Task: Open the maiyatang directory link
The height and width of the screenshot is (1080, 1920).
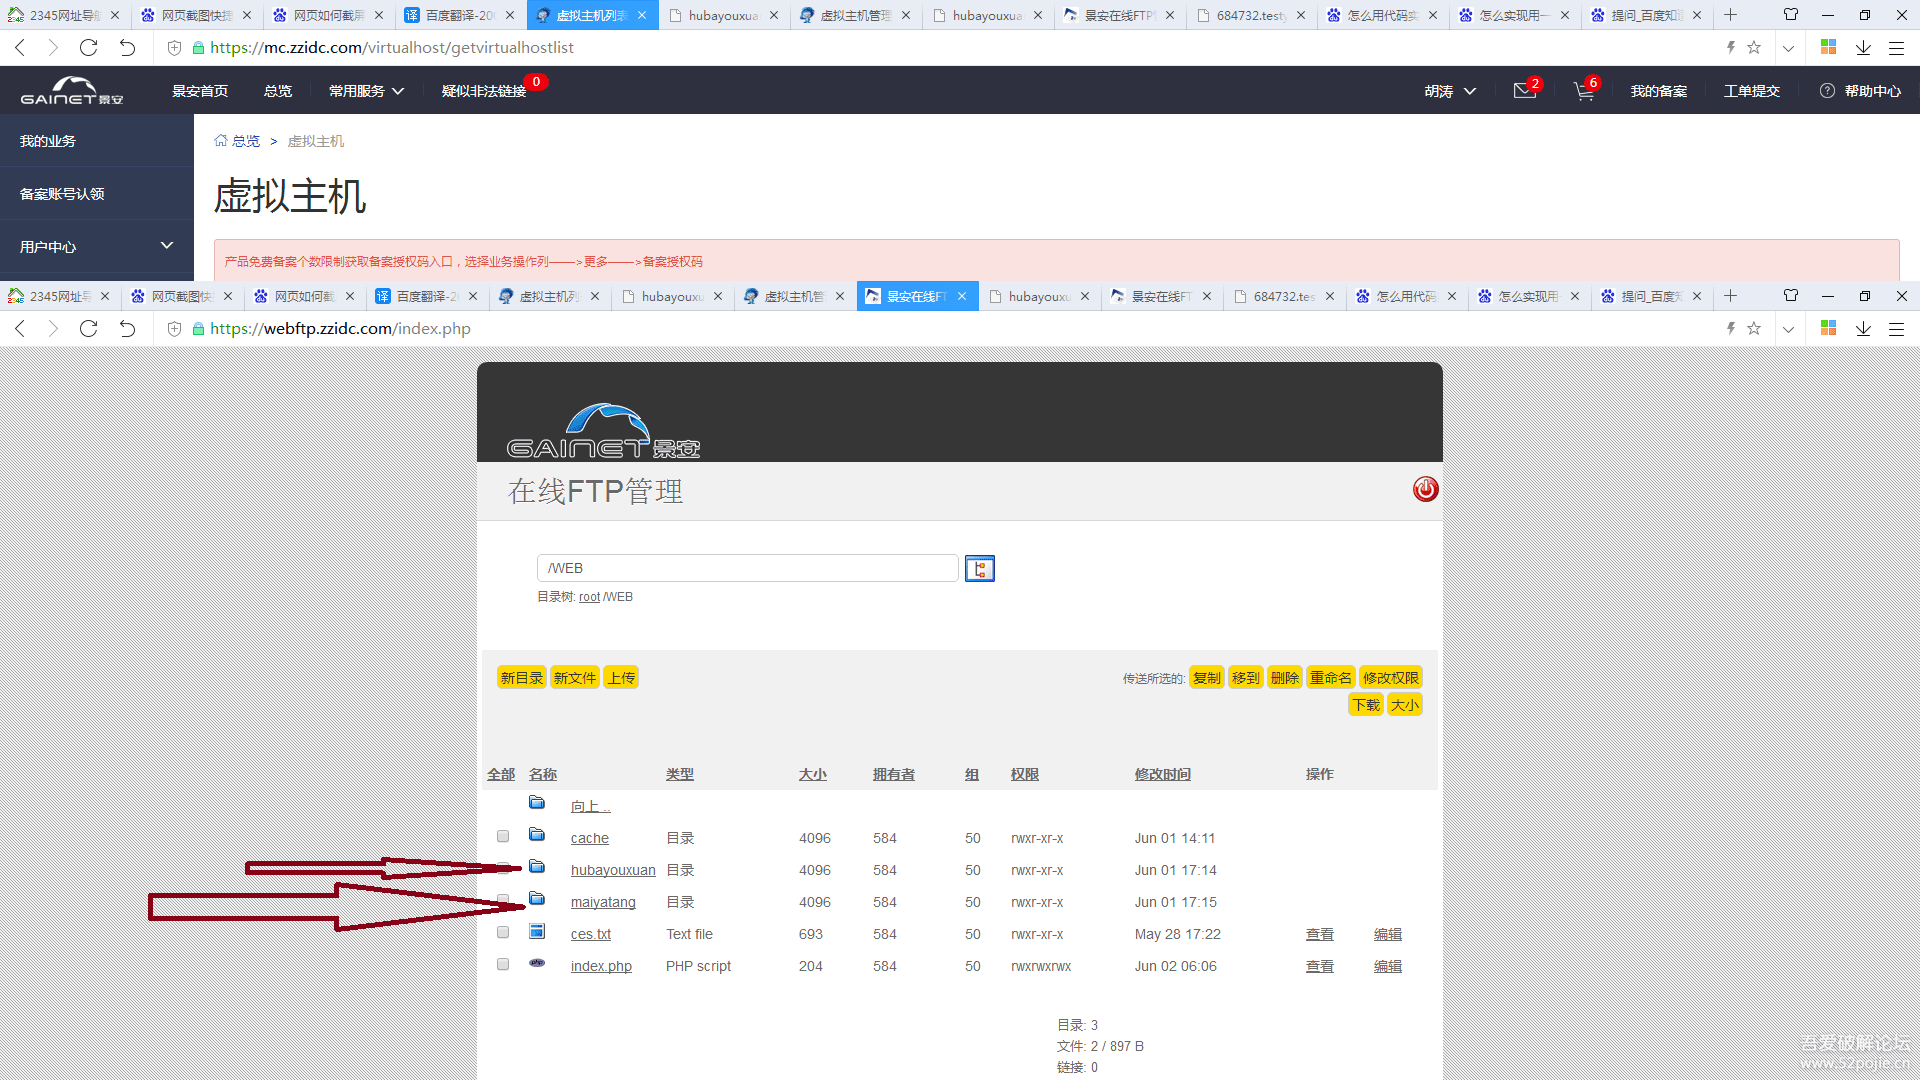Action: pyautogui.click(x=603, y=902)
